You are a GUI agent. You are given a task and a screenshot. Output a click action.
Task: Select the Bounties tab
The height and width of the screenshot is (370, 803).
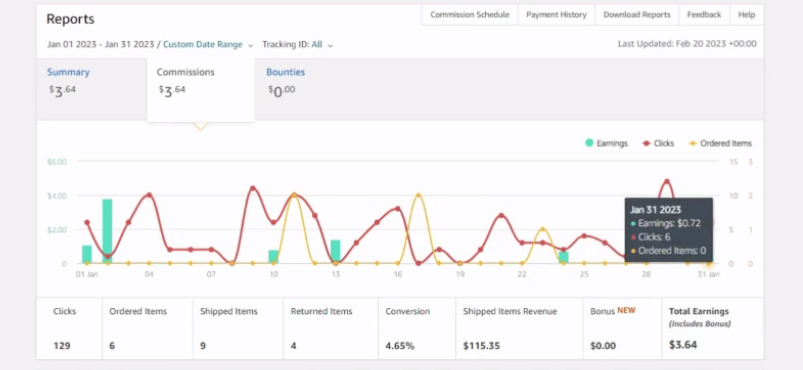[x=285, y=72]
